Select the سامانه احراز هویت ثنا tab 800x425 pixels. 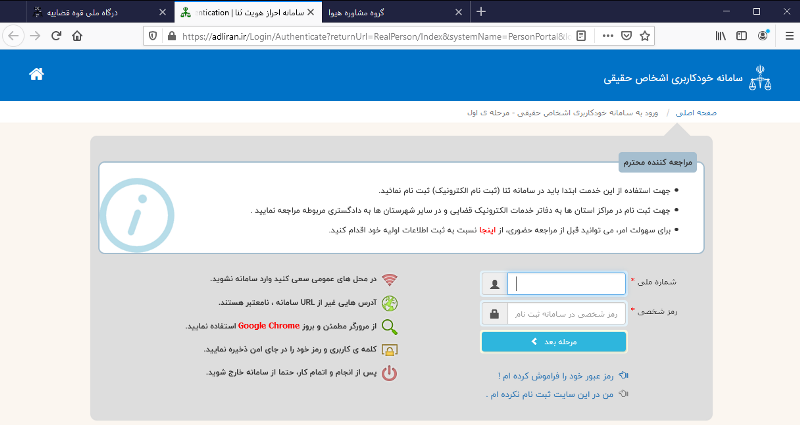(x=249, y=12)
